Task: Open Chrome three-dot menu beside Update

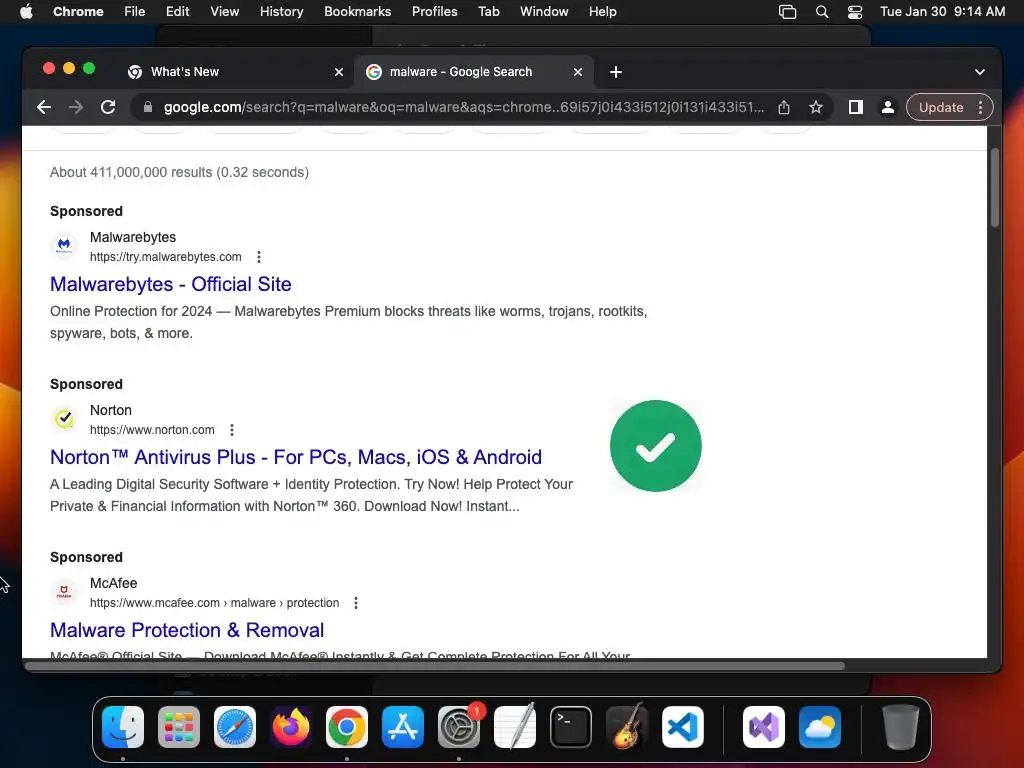Action: pyautogui.click(x=980, y=107)
